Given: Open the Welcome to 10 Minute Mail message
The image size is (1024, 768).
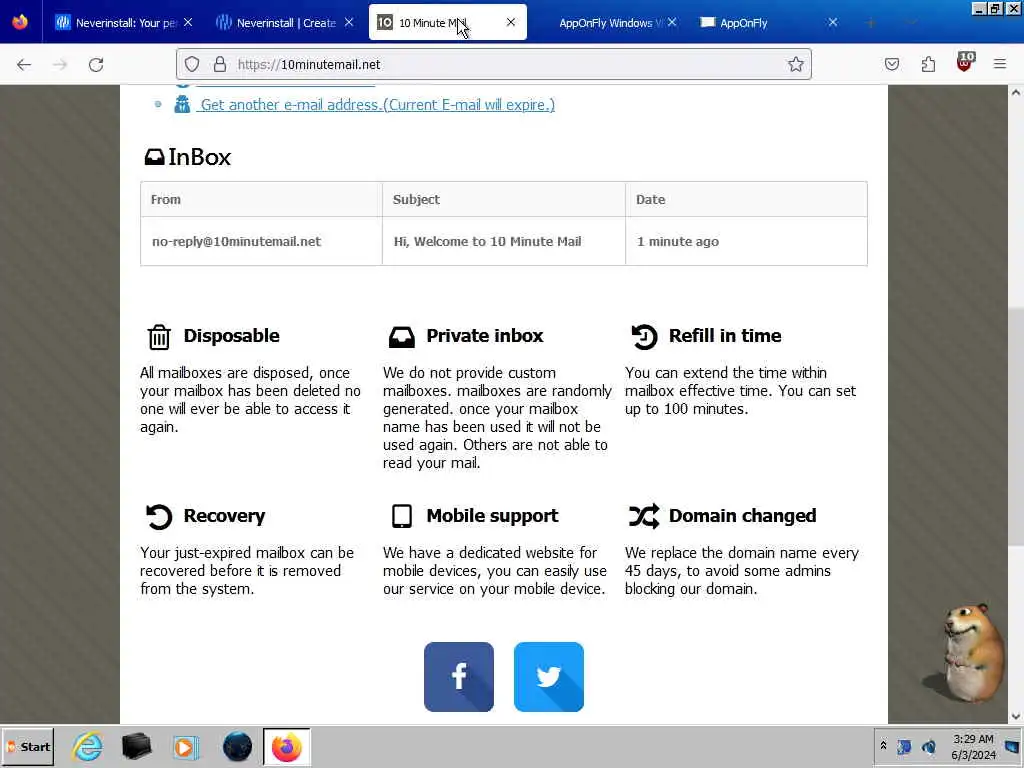Looking at the screenshot, I should (x=487, y=242).
